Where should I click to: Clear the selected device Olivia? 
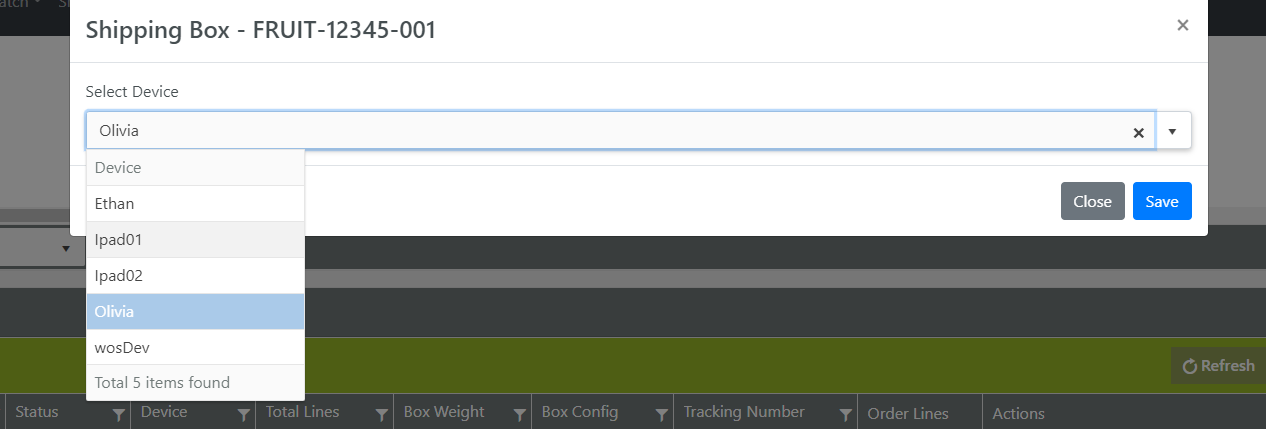[1138, 132]
